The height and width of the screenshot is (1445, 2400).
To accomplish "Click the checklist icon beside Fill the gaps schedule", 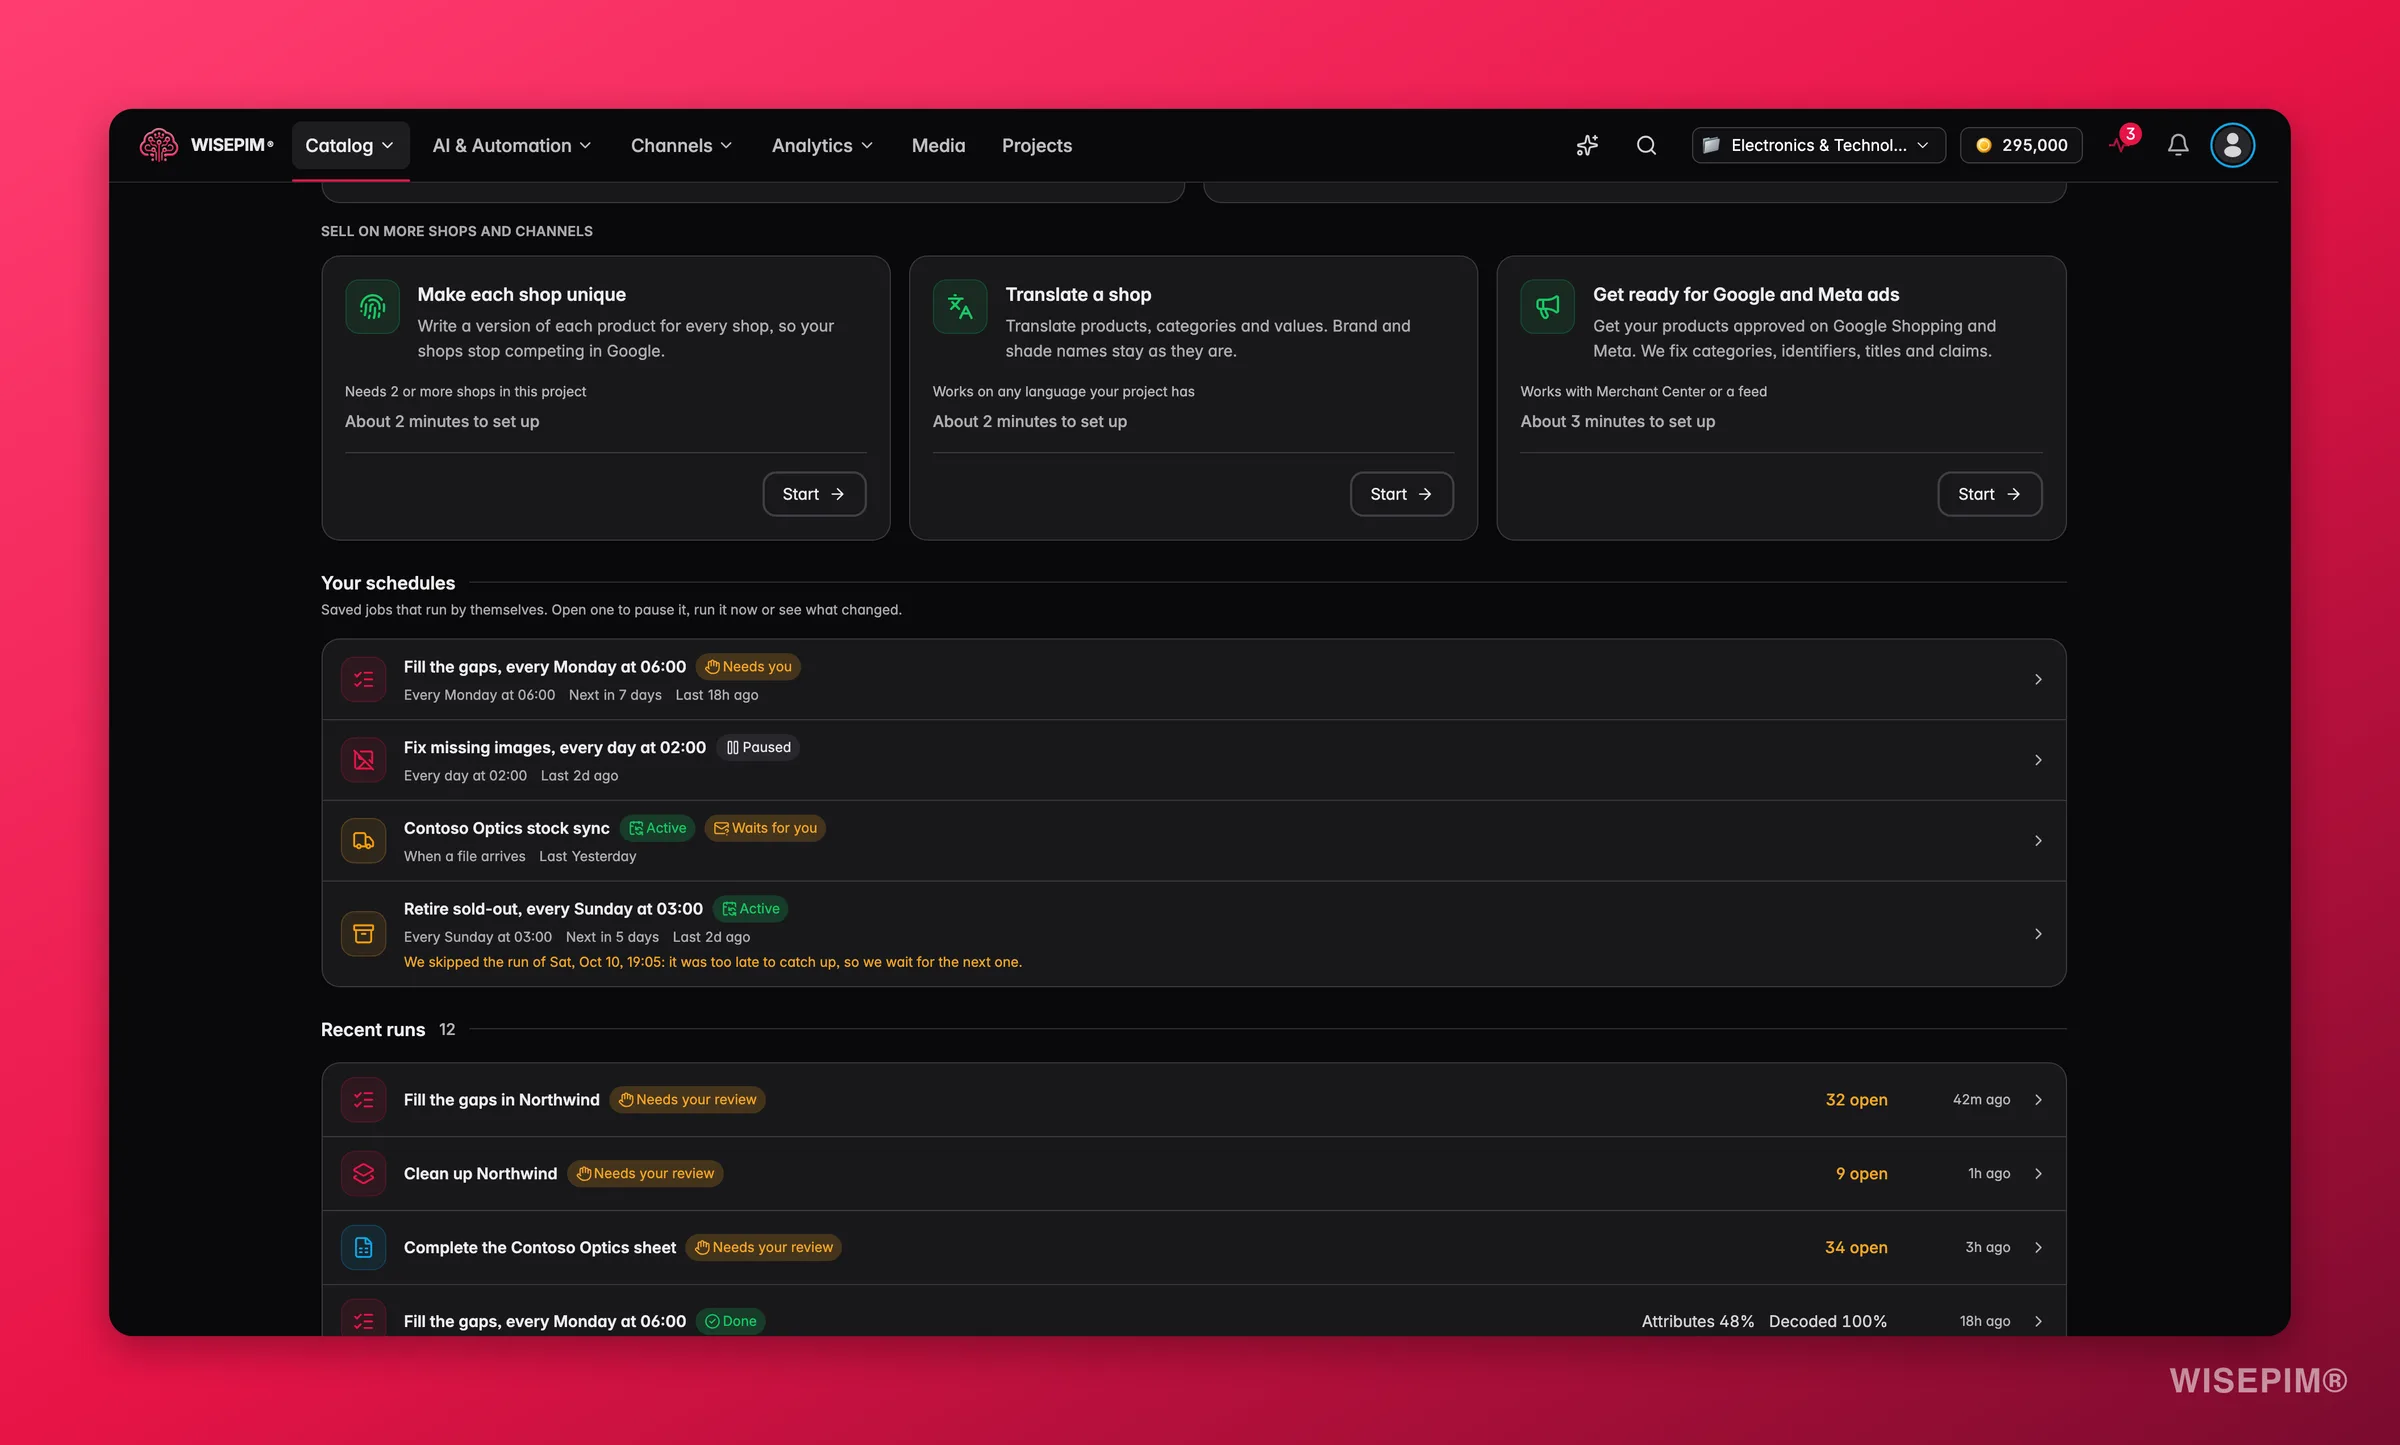I will coord(364,679).
